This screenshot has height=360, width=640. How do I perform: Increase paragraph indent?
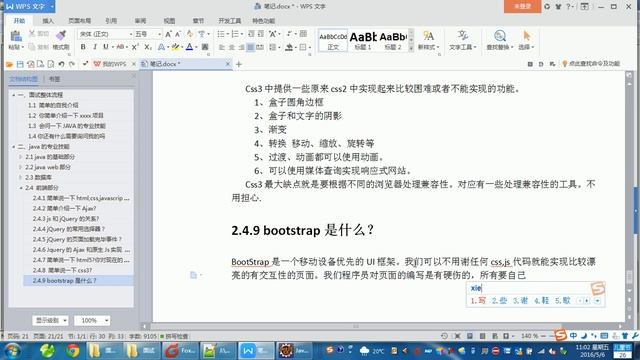click(x=260, y=34)
